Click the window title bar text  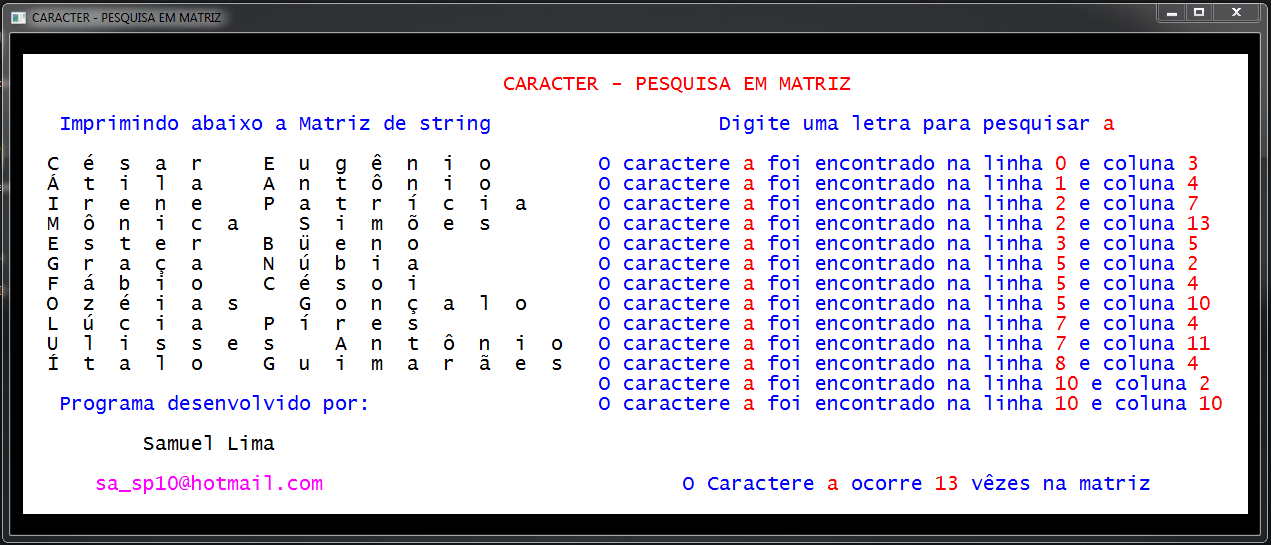pyautogui.click(x=126, y=18)
